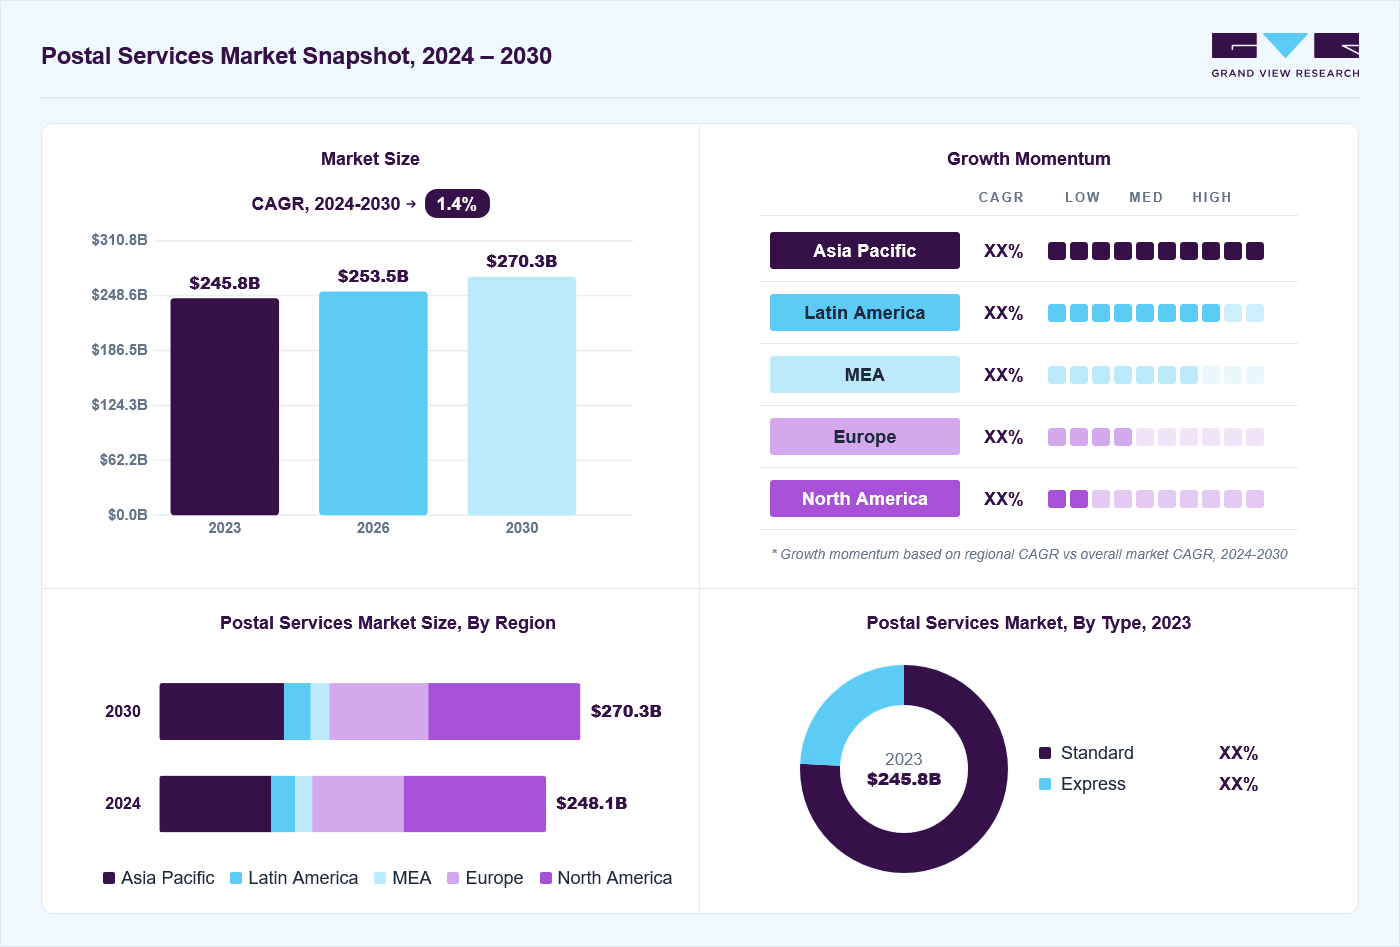Click the Europe segment of 2030 bar
This screenshot has width=1400, height=947.
click(x=379, y=712)
